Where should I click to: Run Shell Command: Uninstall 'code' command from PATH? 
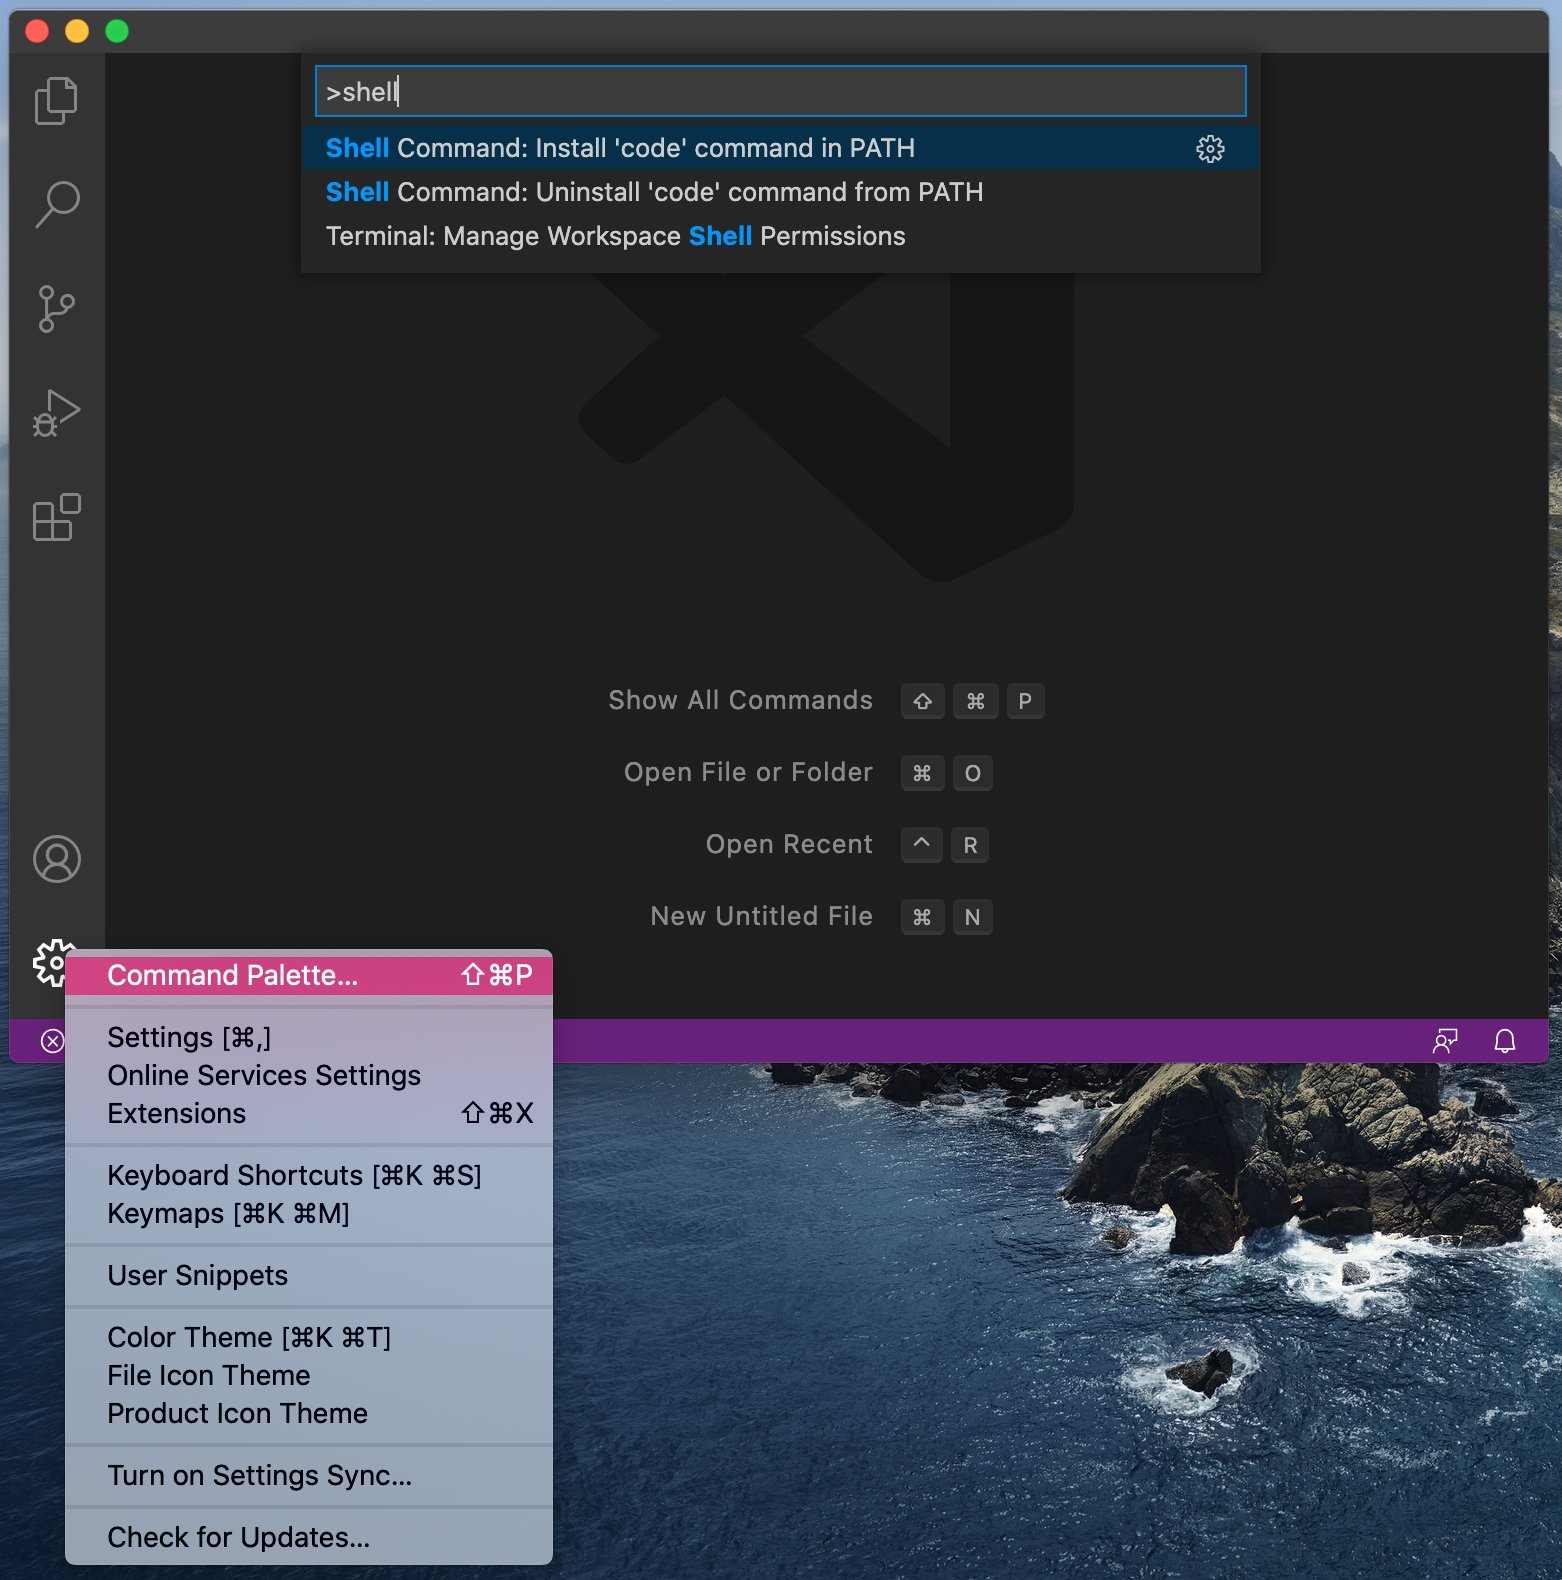(780, 192)
